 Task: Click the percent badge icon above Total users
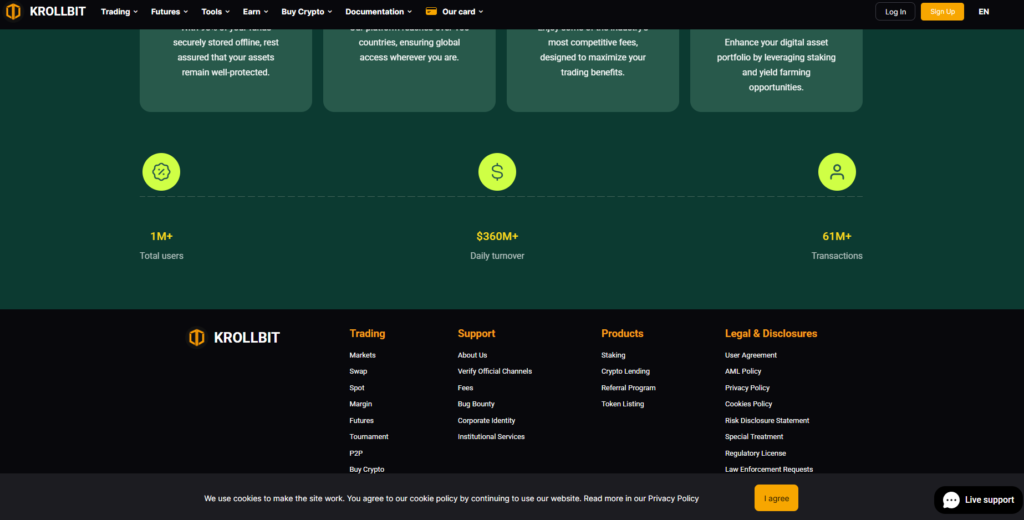[x=161, y=172]
